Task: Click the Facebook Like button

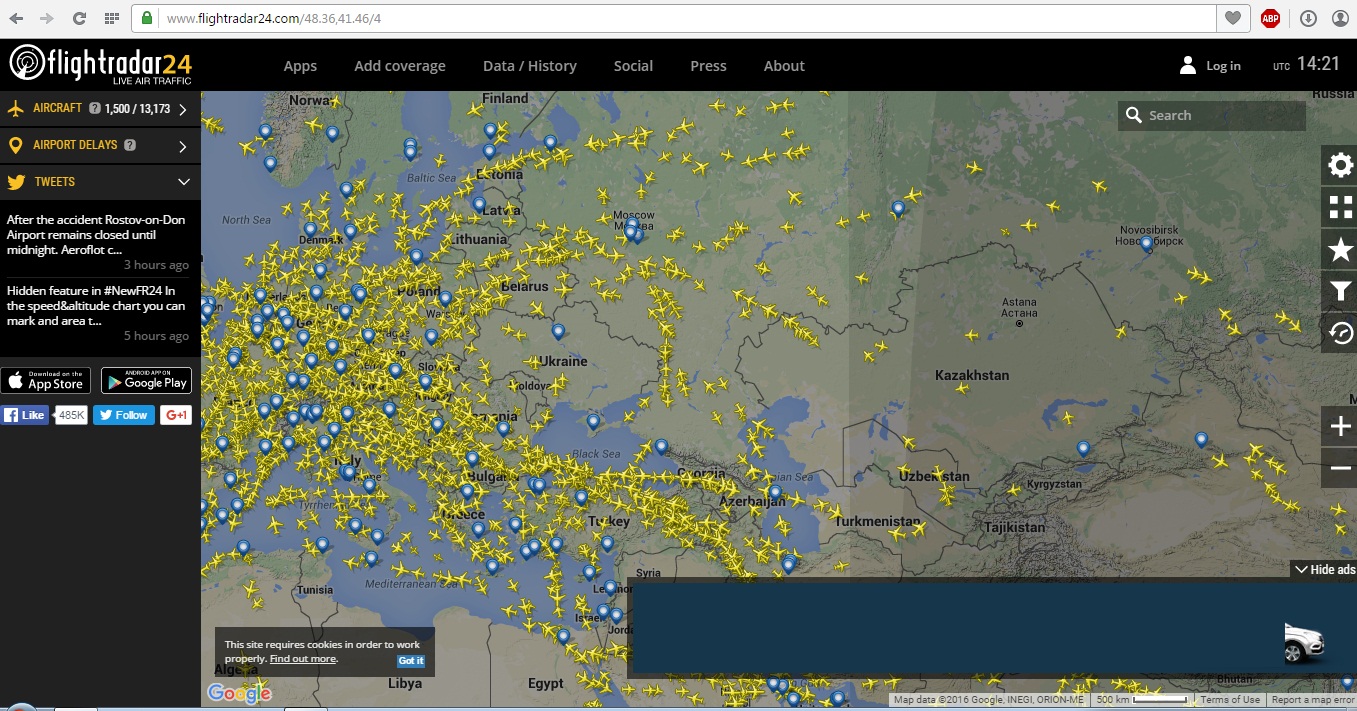Action: coord(25,415)
